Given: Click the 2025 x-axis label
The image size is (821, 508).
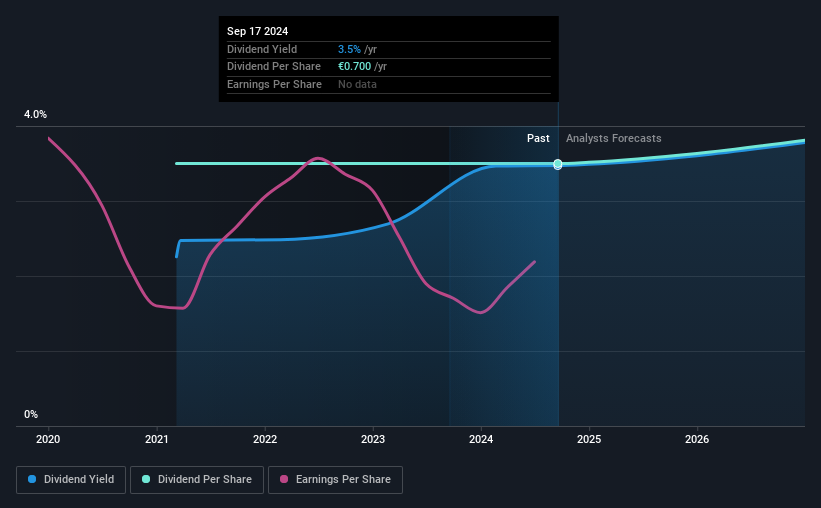Looking at the screenshot, I should (x=589, y=439).
